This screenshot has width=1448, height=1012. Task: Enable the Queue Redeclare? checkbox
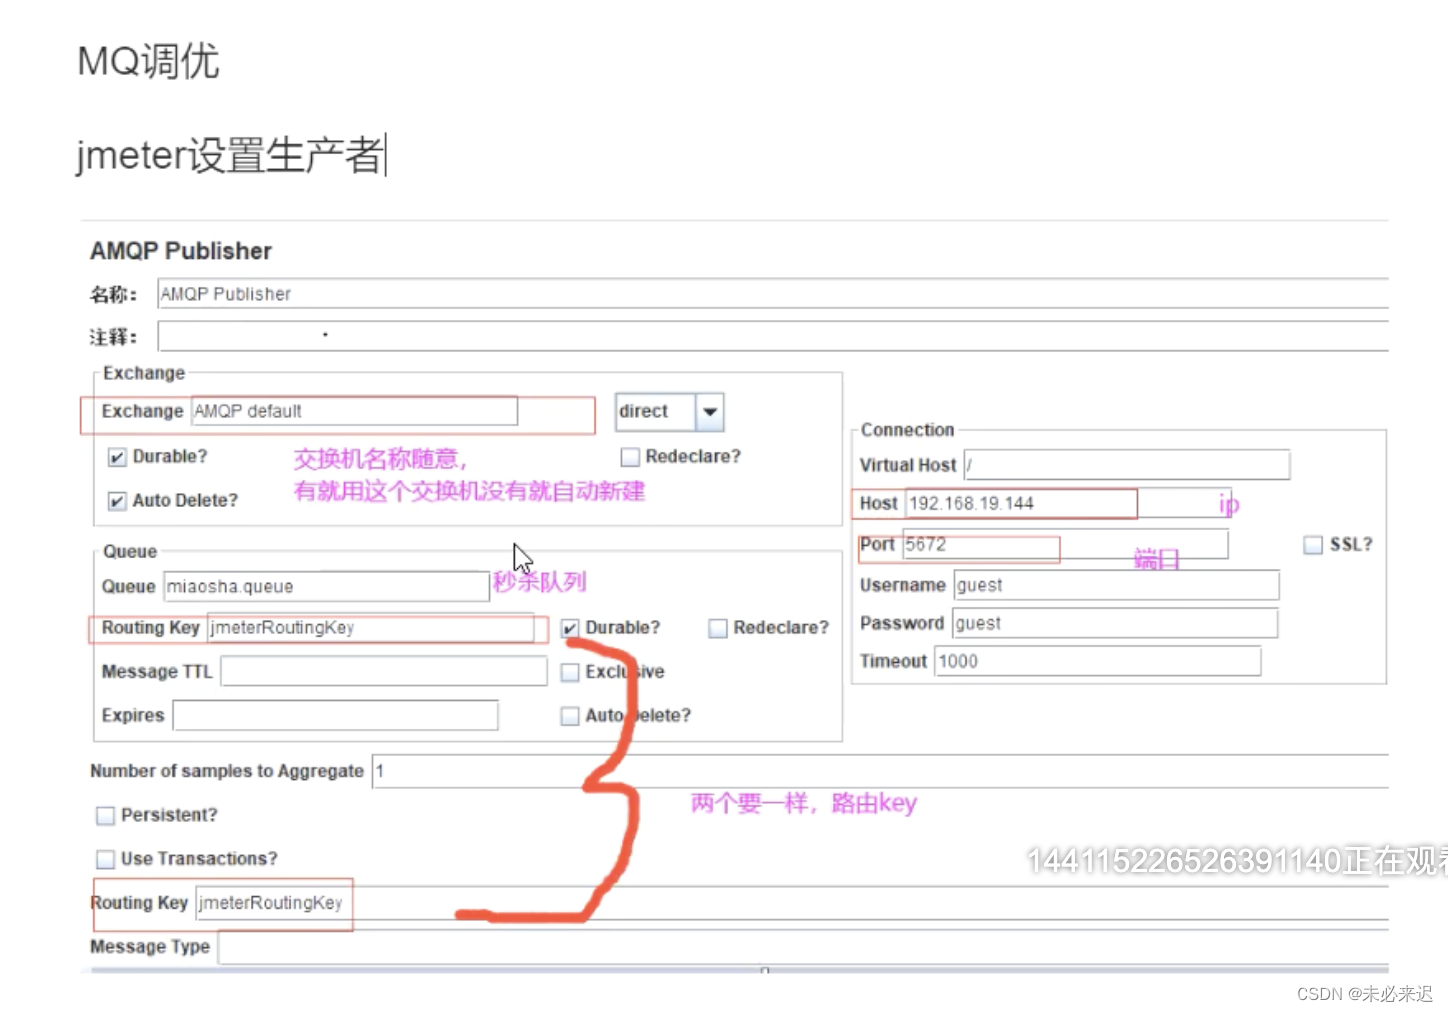click(x=718, y=628)
